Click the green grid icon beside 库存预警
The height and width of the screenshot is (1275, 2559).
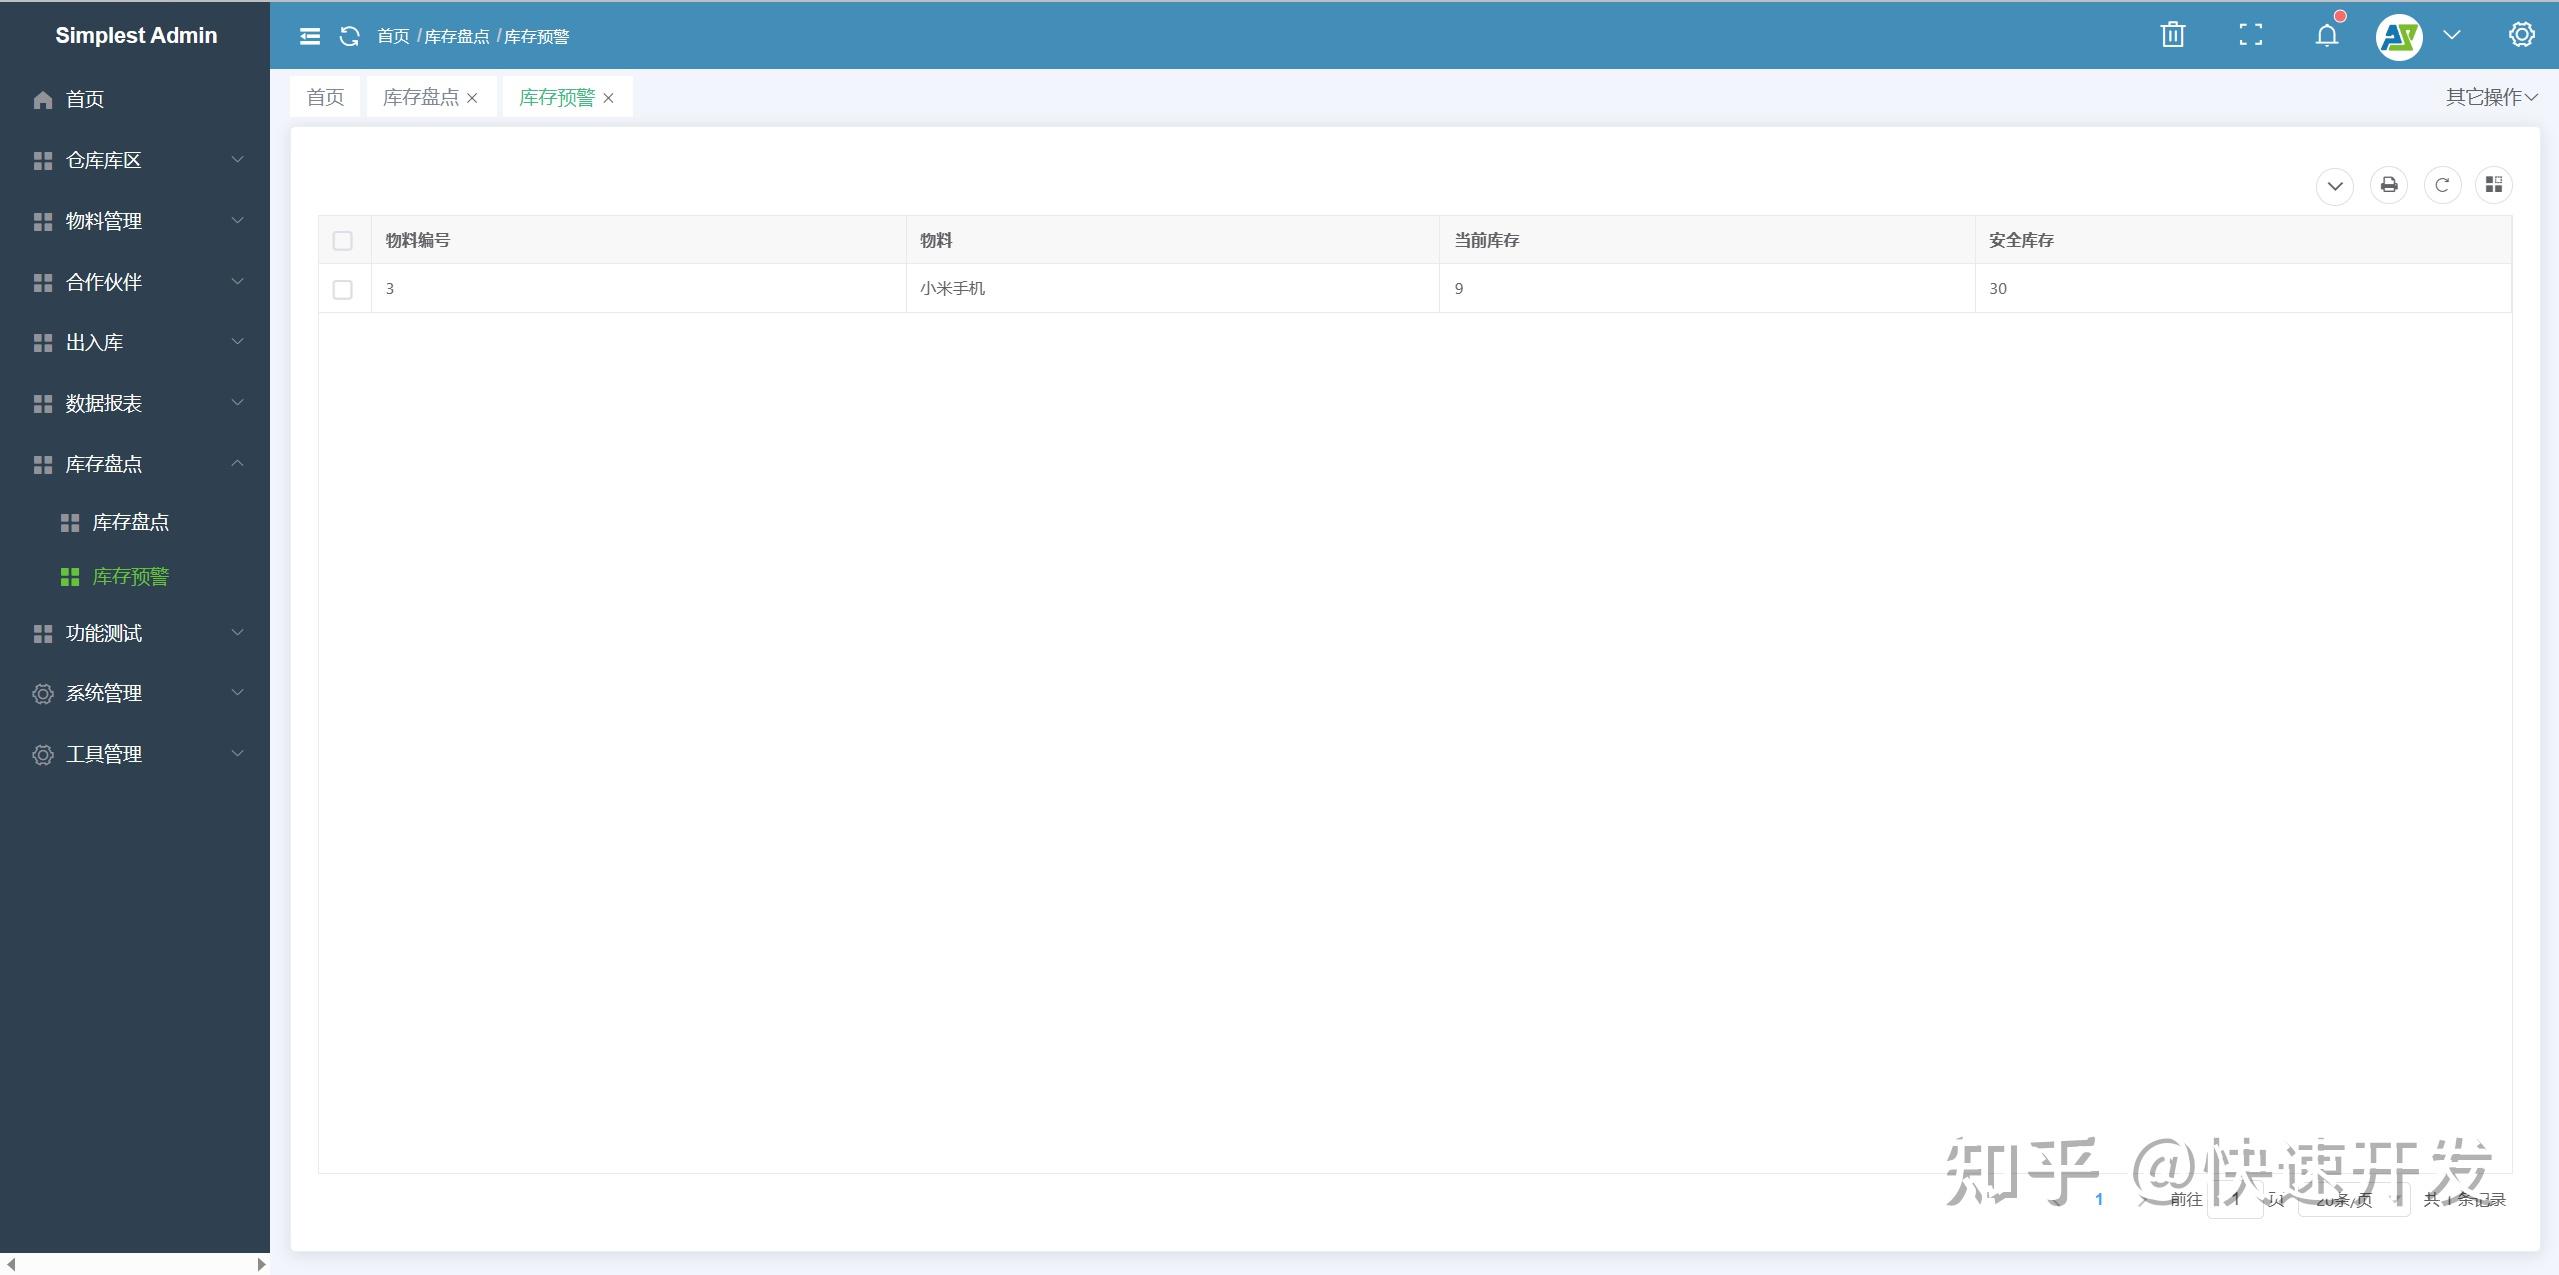click(69, 577)
